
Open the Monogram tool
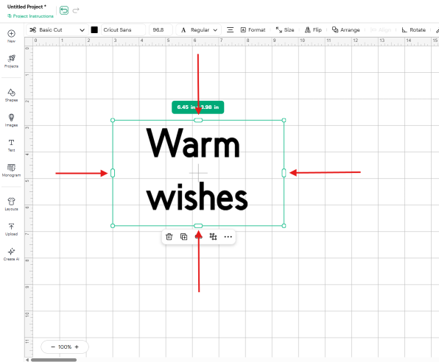pos(11,170)
